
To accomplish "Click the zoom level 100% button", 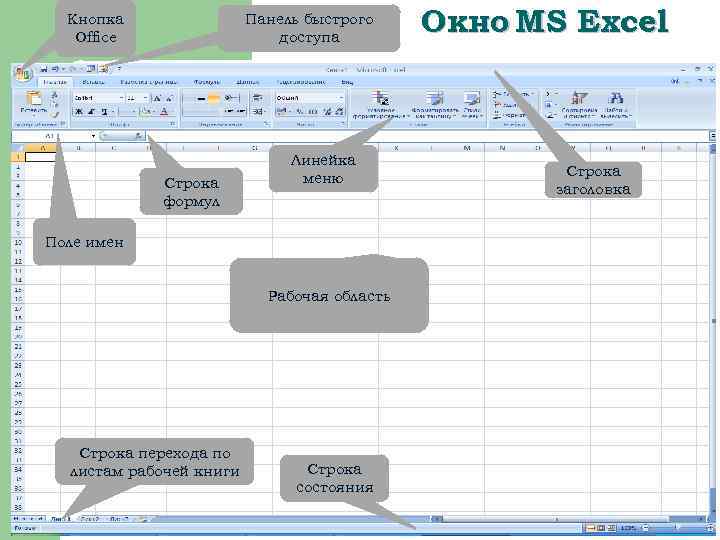I will coord(628,528).
